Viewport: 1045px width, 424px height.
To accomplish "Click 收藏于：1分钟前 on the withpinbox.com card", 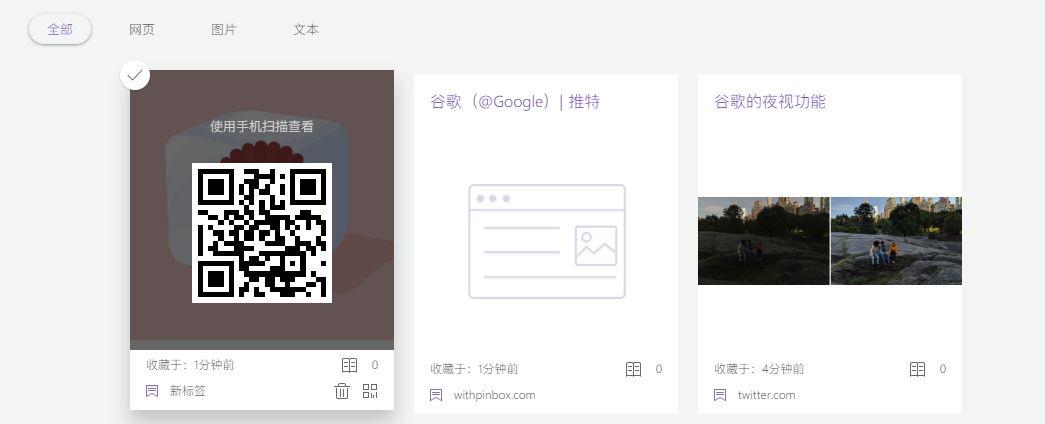I will tap(474, 369).
